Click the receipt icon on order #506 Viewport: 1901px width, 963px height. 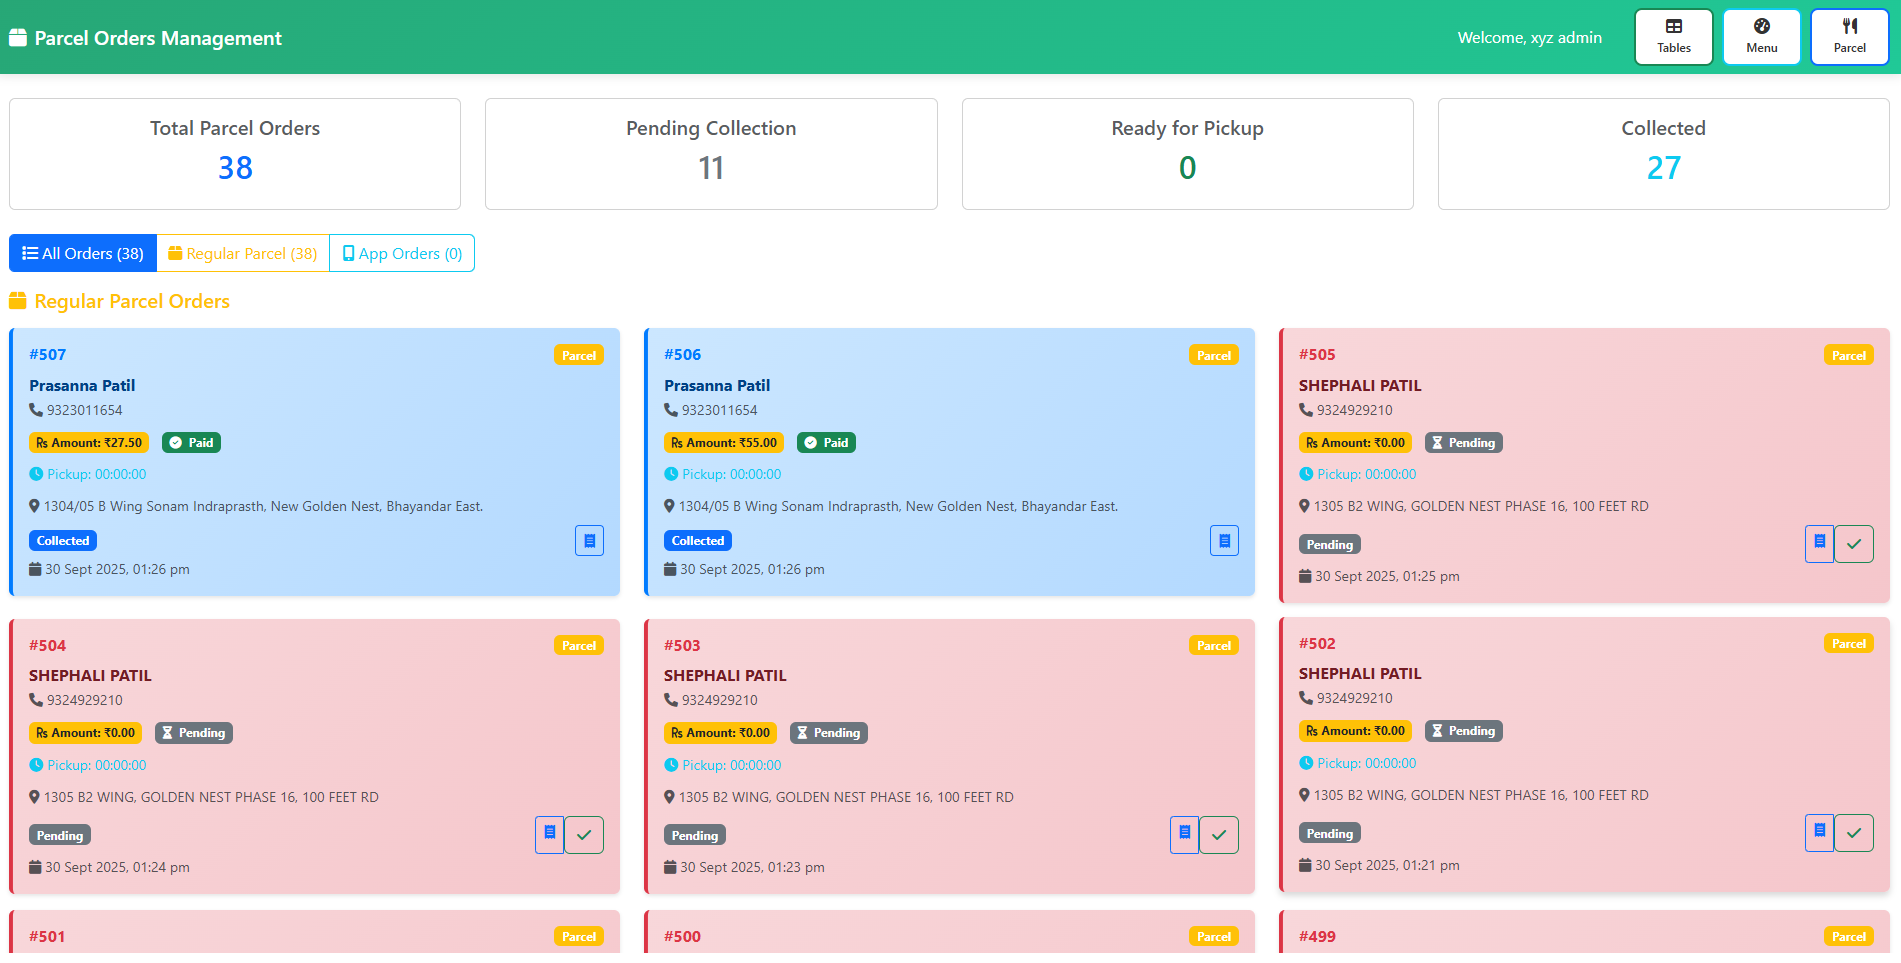pos(1224,540)
